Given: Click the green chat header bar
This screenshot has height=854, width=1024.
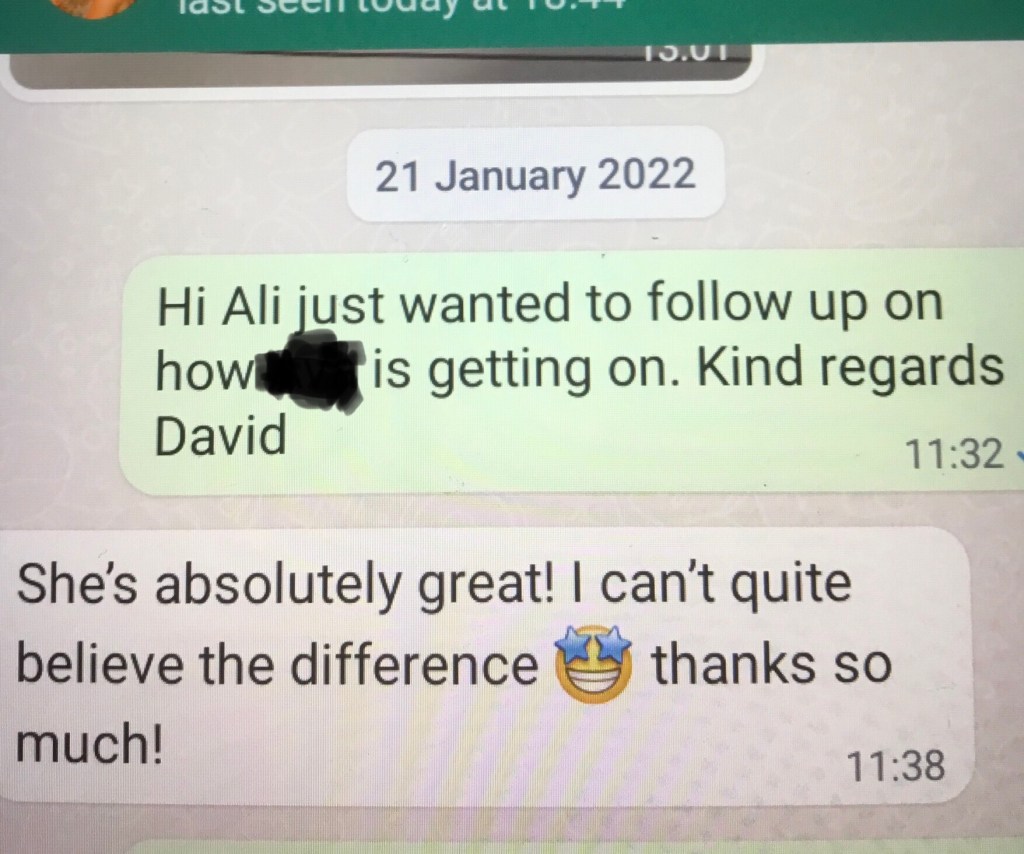Looking at the screenshot, I should click(512, 24).
